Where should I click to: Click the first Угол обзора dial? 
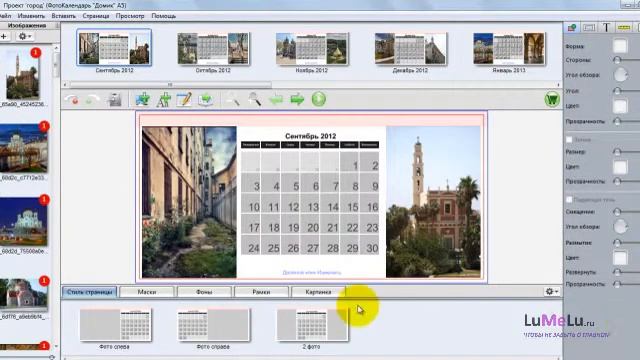click(620, 75)
